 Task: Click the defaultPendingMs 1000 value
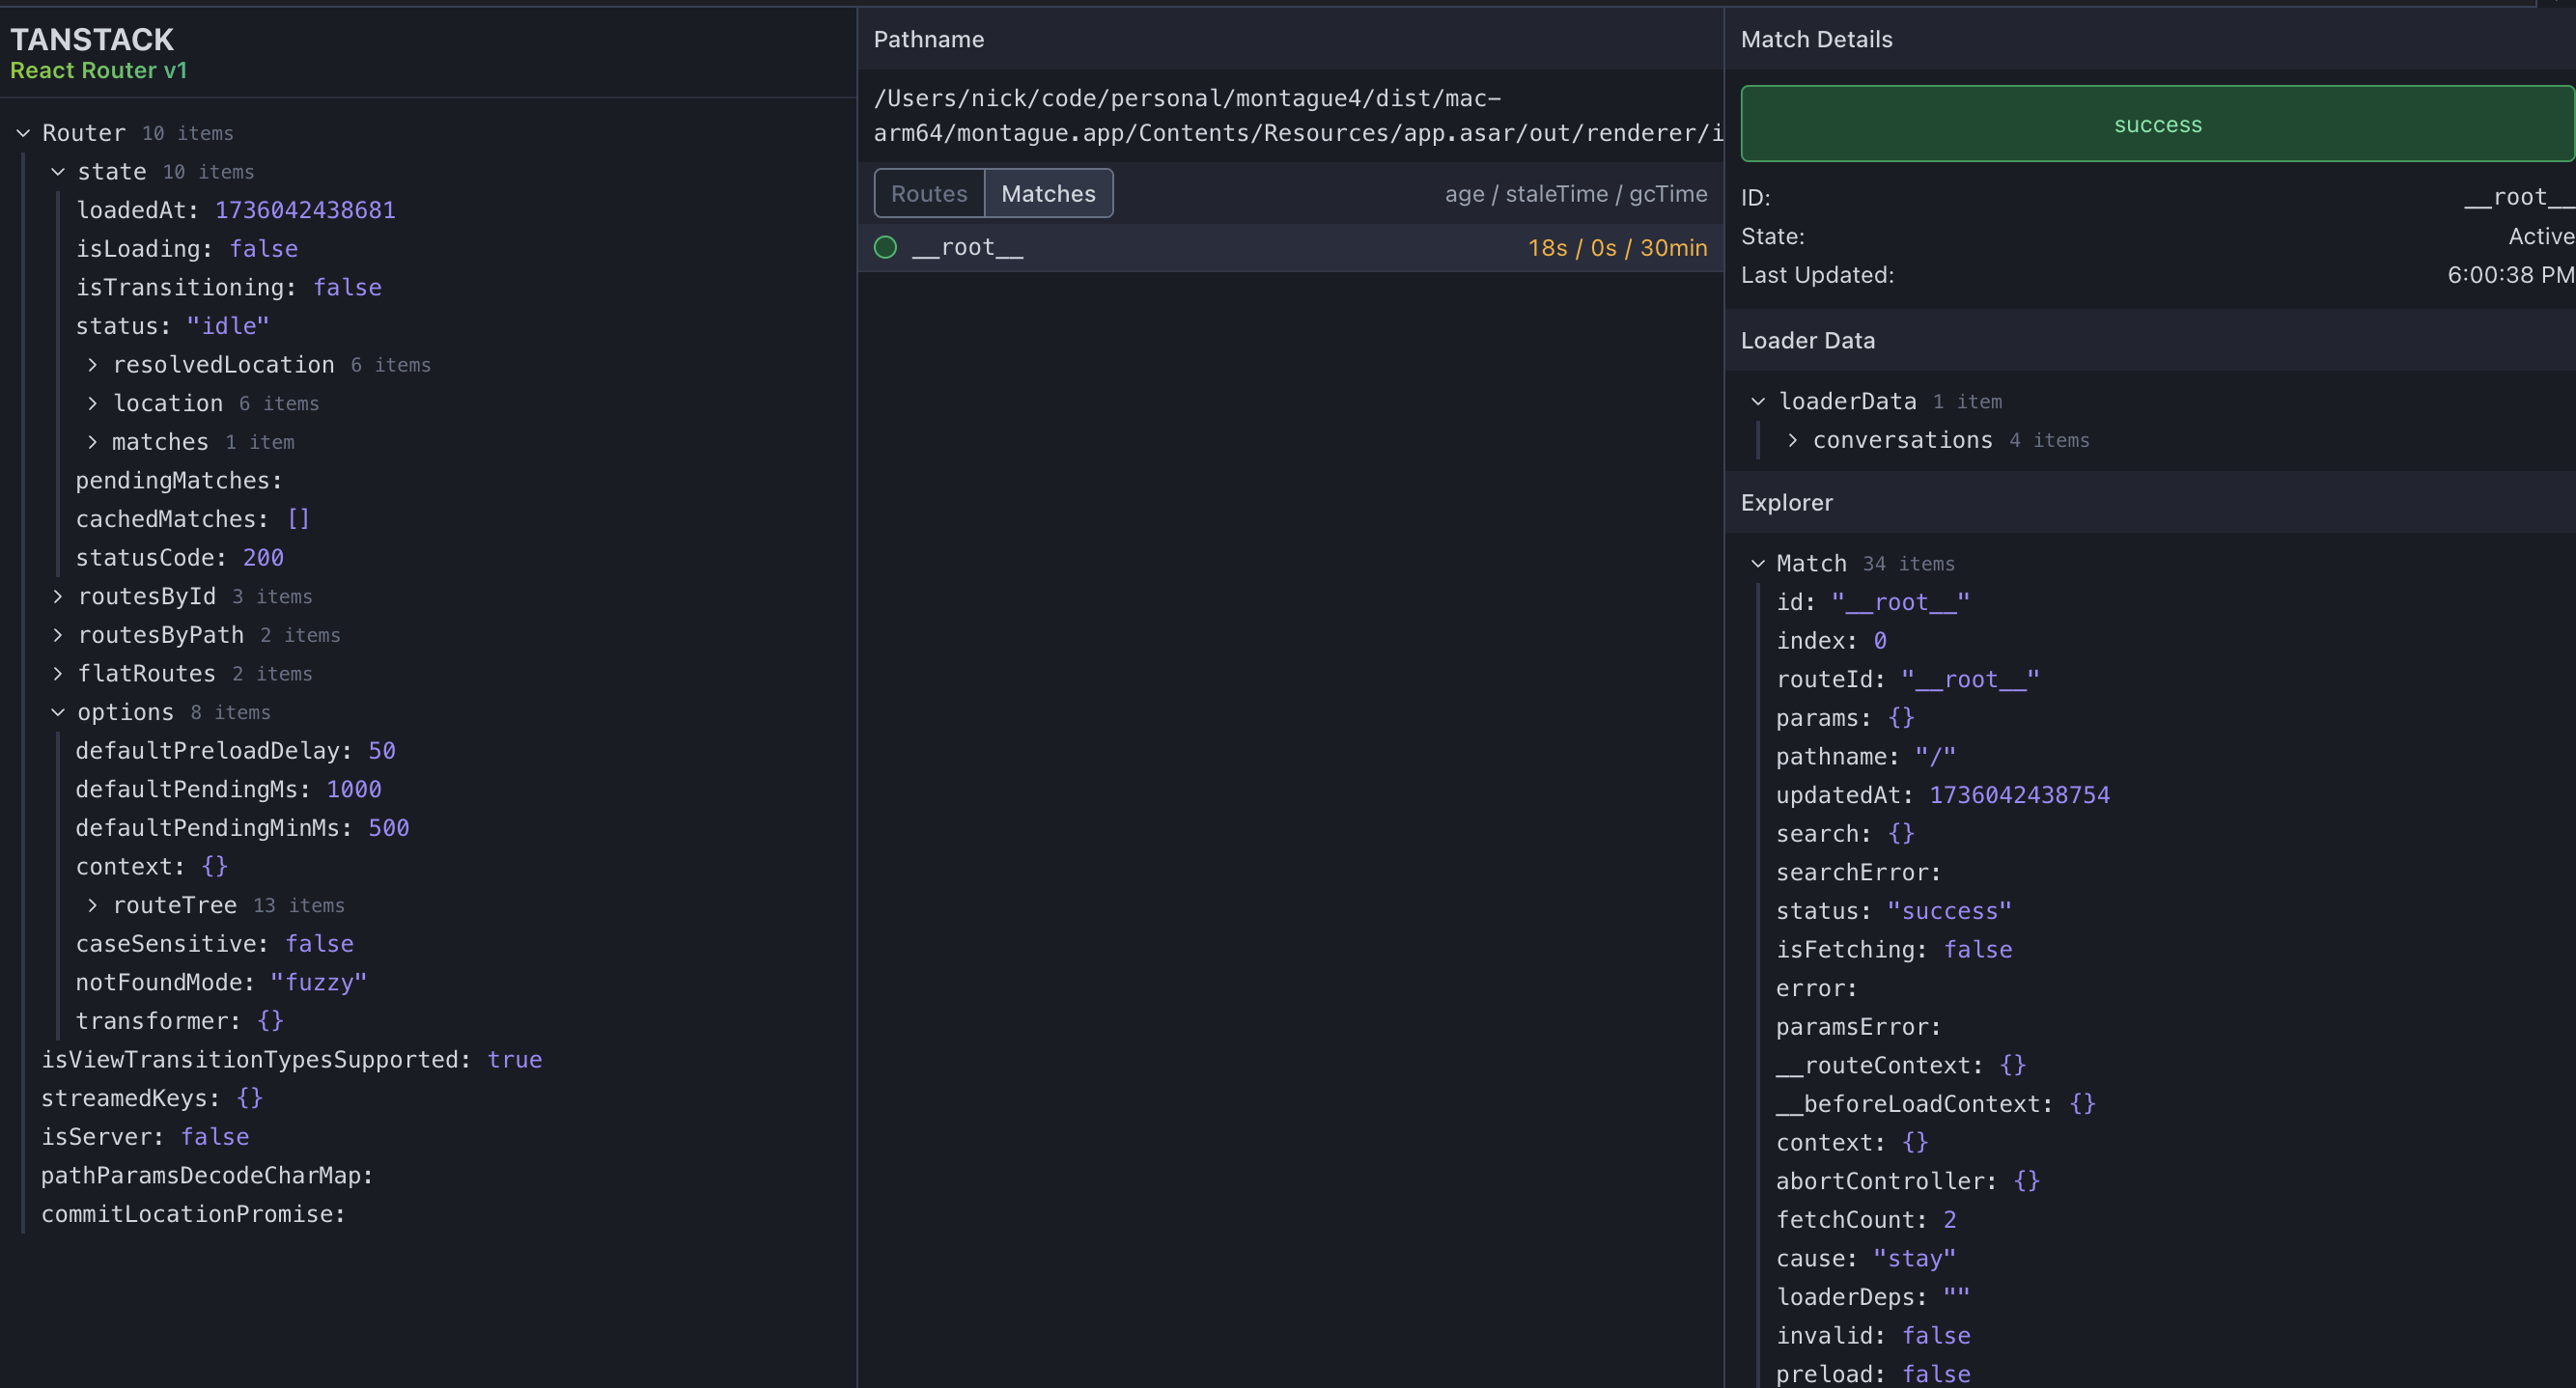click(x=354, y=789)
